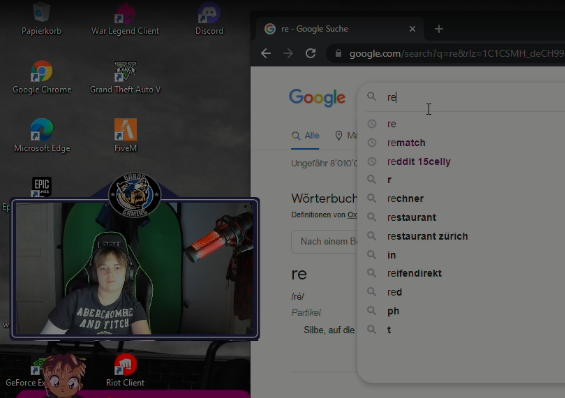Image resolution: width=565 pixels, height=398 pixels.
Task: Click the bulldog gaming logo badge
Action: pyautogui.click(x=135, y=195)
